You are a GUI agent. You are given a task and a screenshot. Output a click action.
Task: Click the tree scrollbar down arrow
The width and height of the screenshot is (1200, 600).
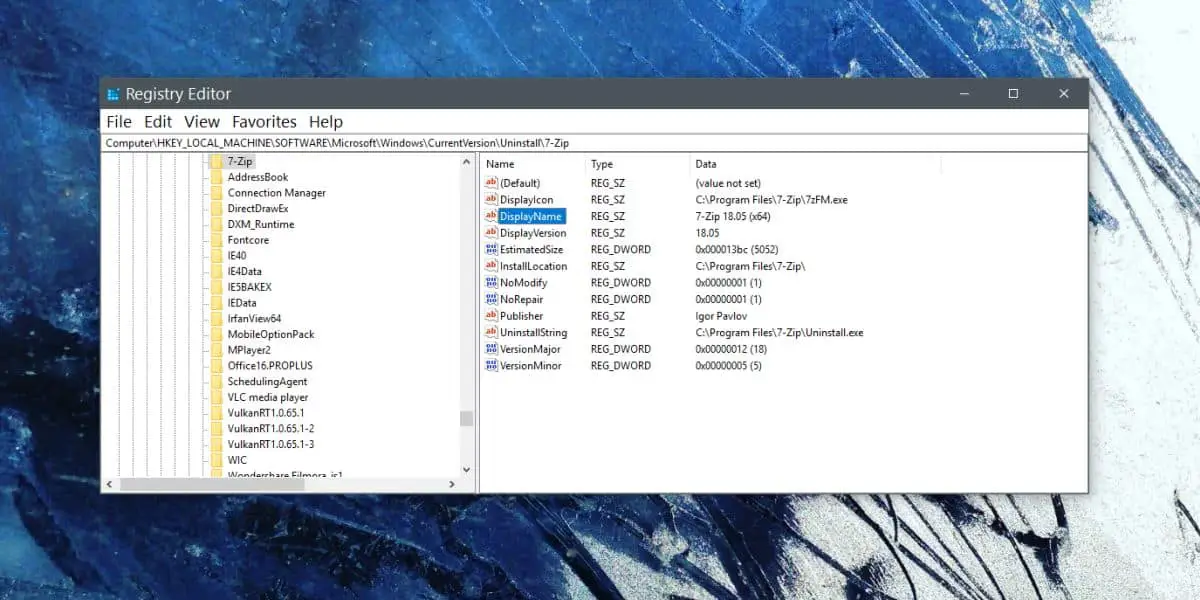coord(466,469)
